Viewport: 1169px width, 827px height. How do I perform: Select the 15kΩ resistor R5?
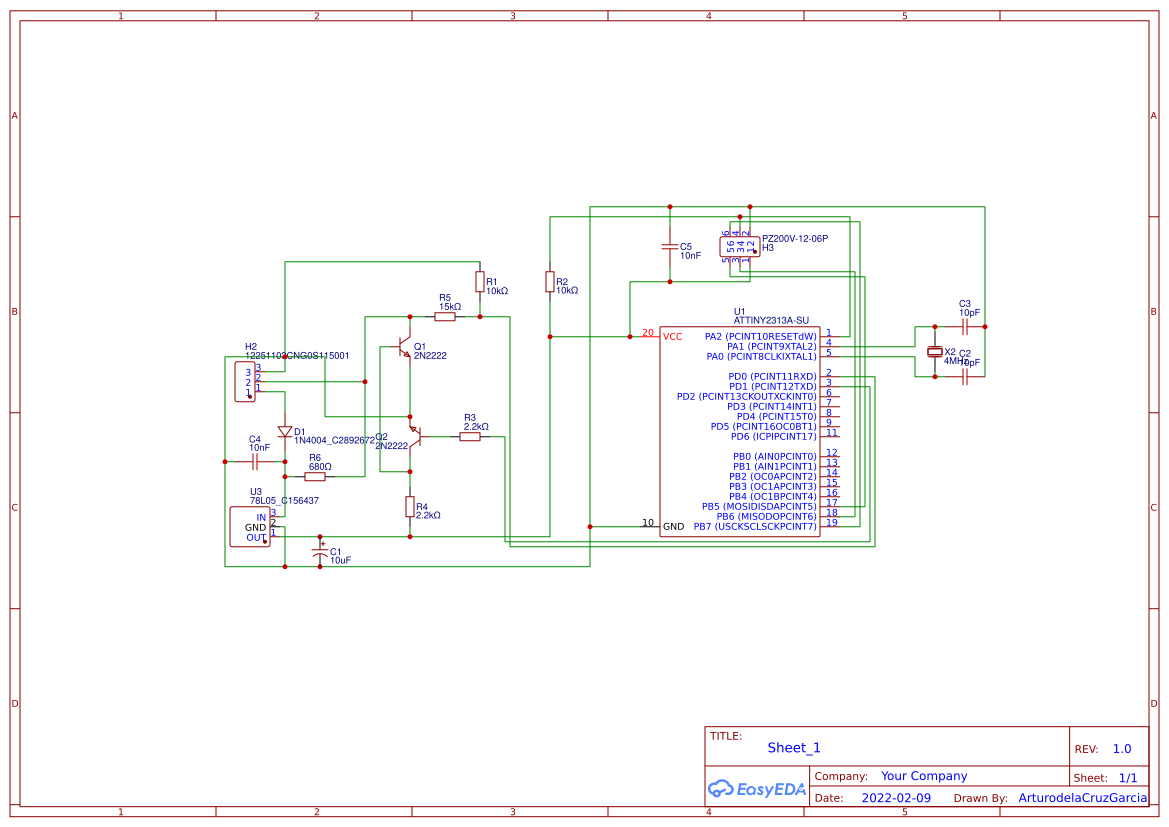[443, 315]
